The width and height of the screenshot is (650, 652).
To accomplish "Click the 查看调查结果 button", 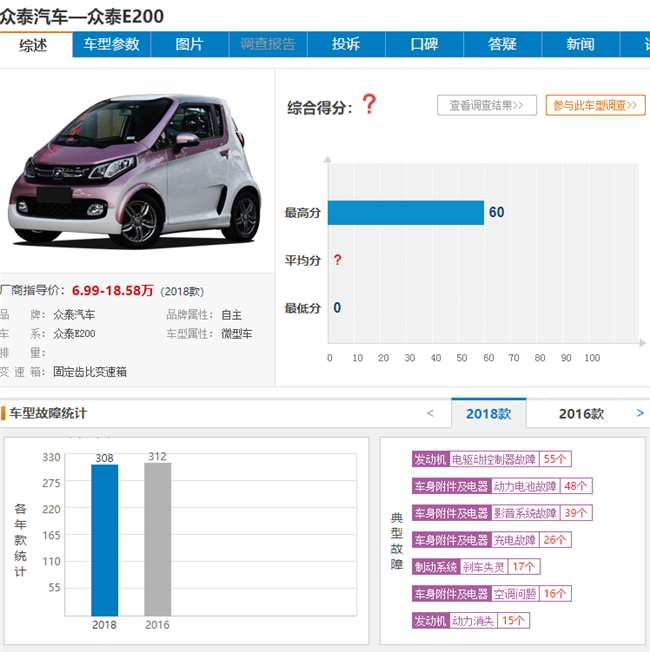I will click(487, 105).
